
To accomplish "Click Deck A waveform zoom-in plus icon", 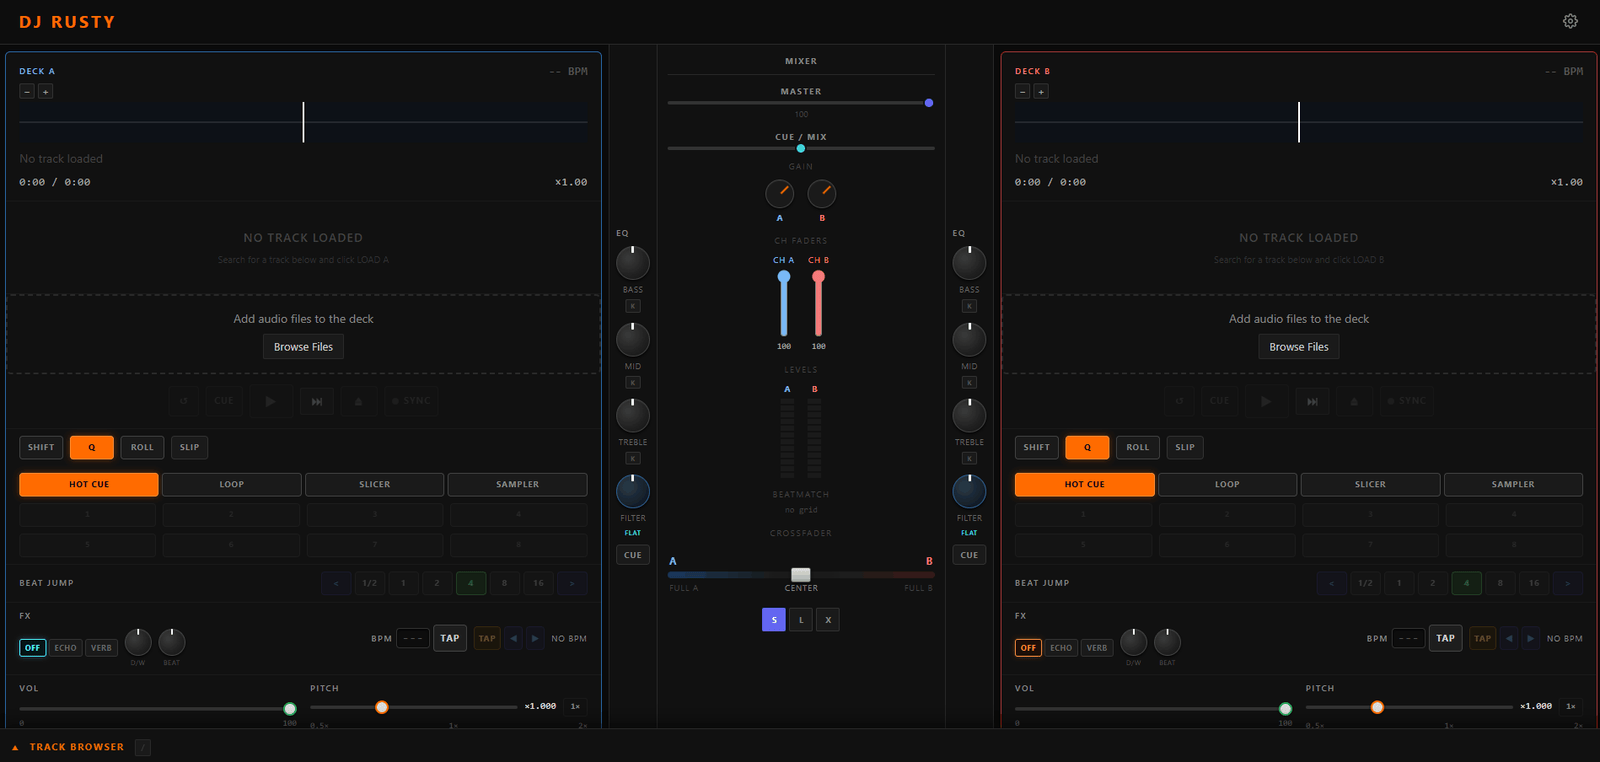I will tap(45, 91).
